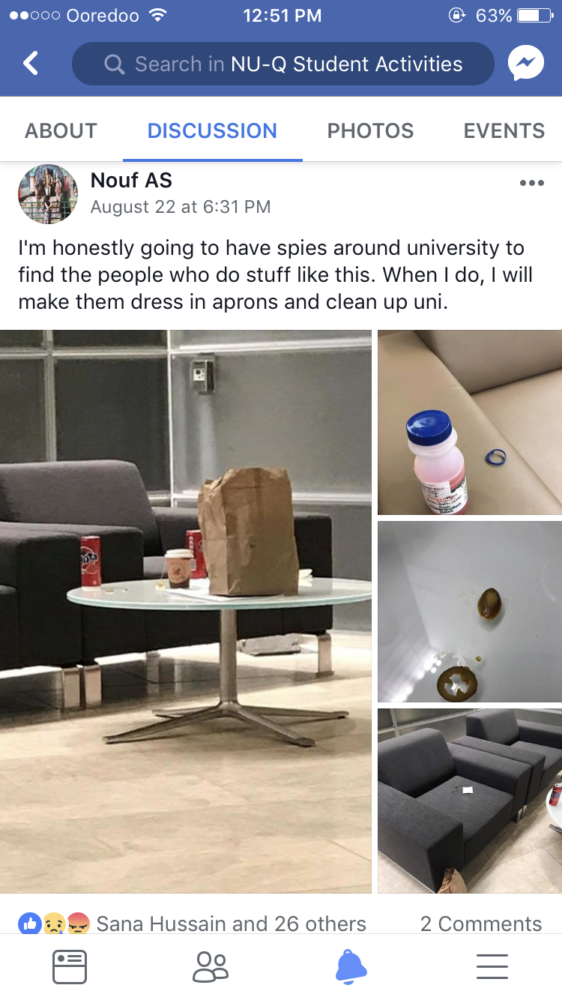Open Nouf AS profile name link
The width and height of the screenshot is (562, 1000).
pyautogui.click(x=131, y=180)
